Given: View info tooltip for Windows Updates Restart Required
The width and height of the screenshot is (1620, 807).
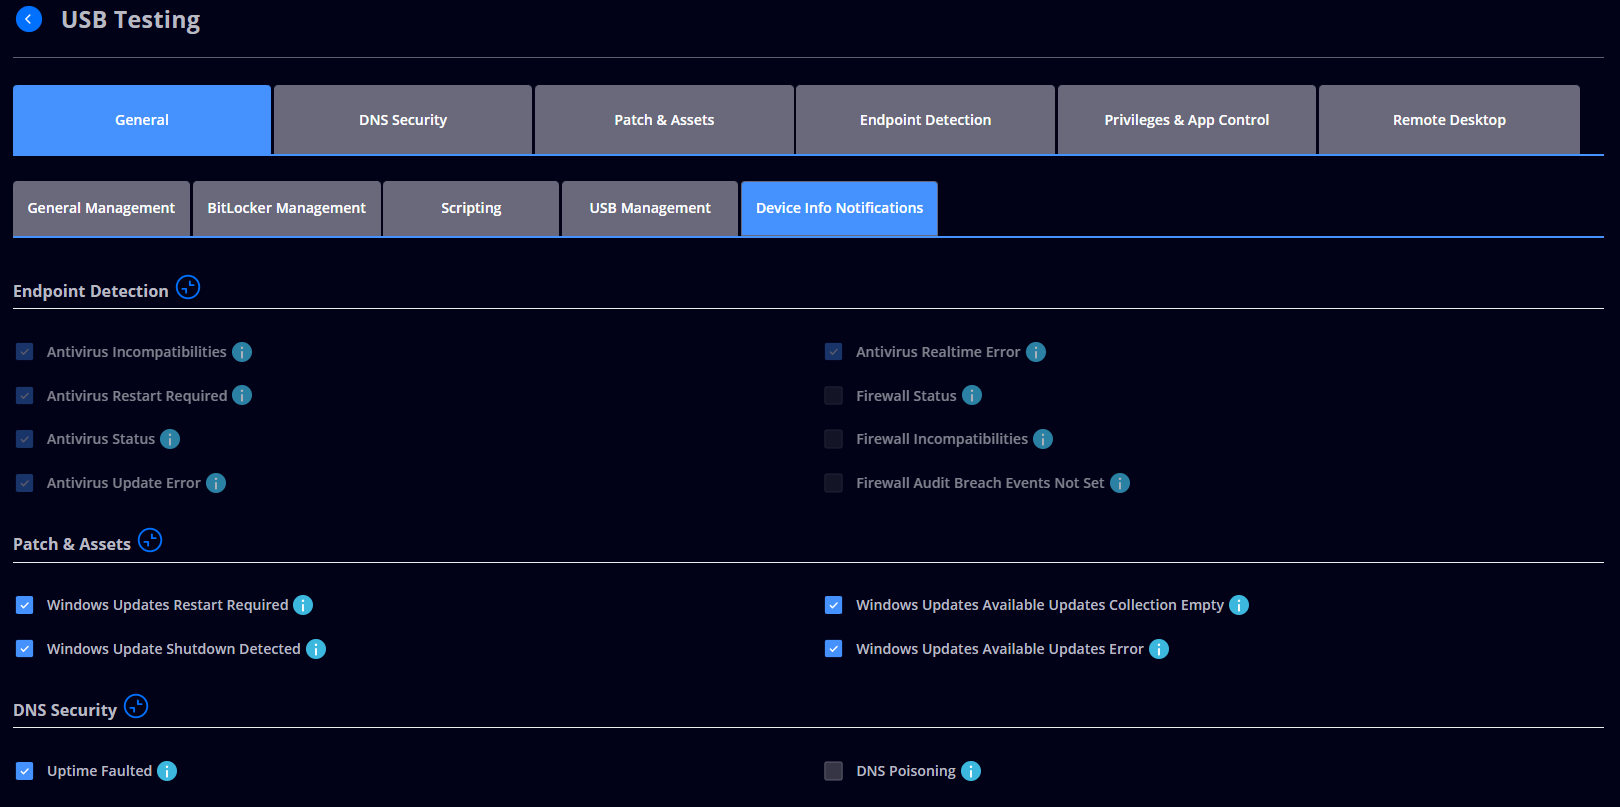Looking at the screenshot, I should click(303, 605).
